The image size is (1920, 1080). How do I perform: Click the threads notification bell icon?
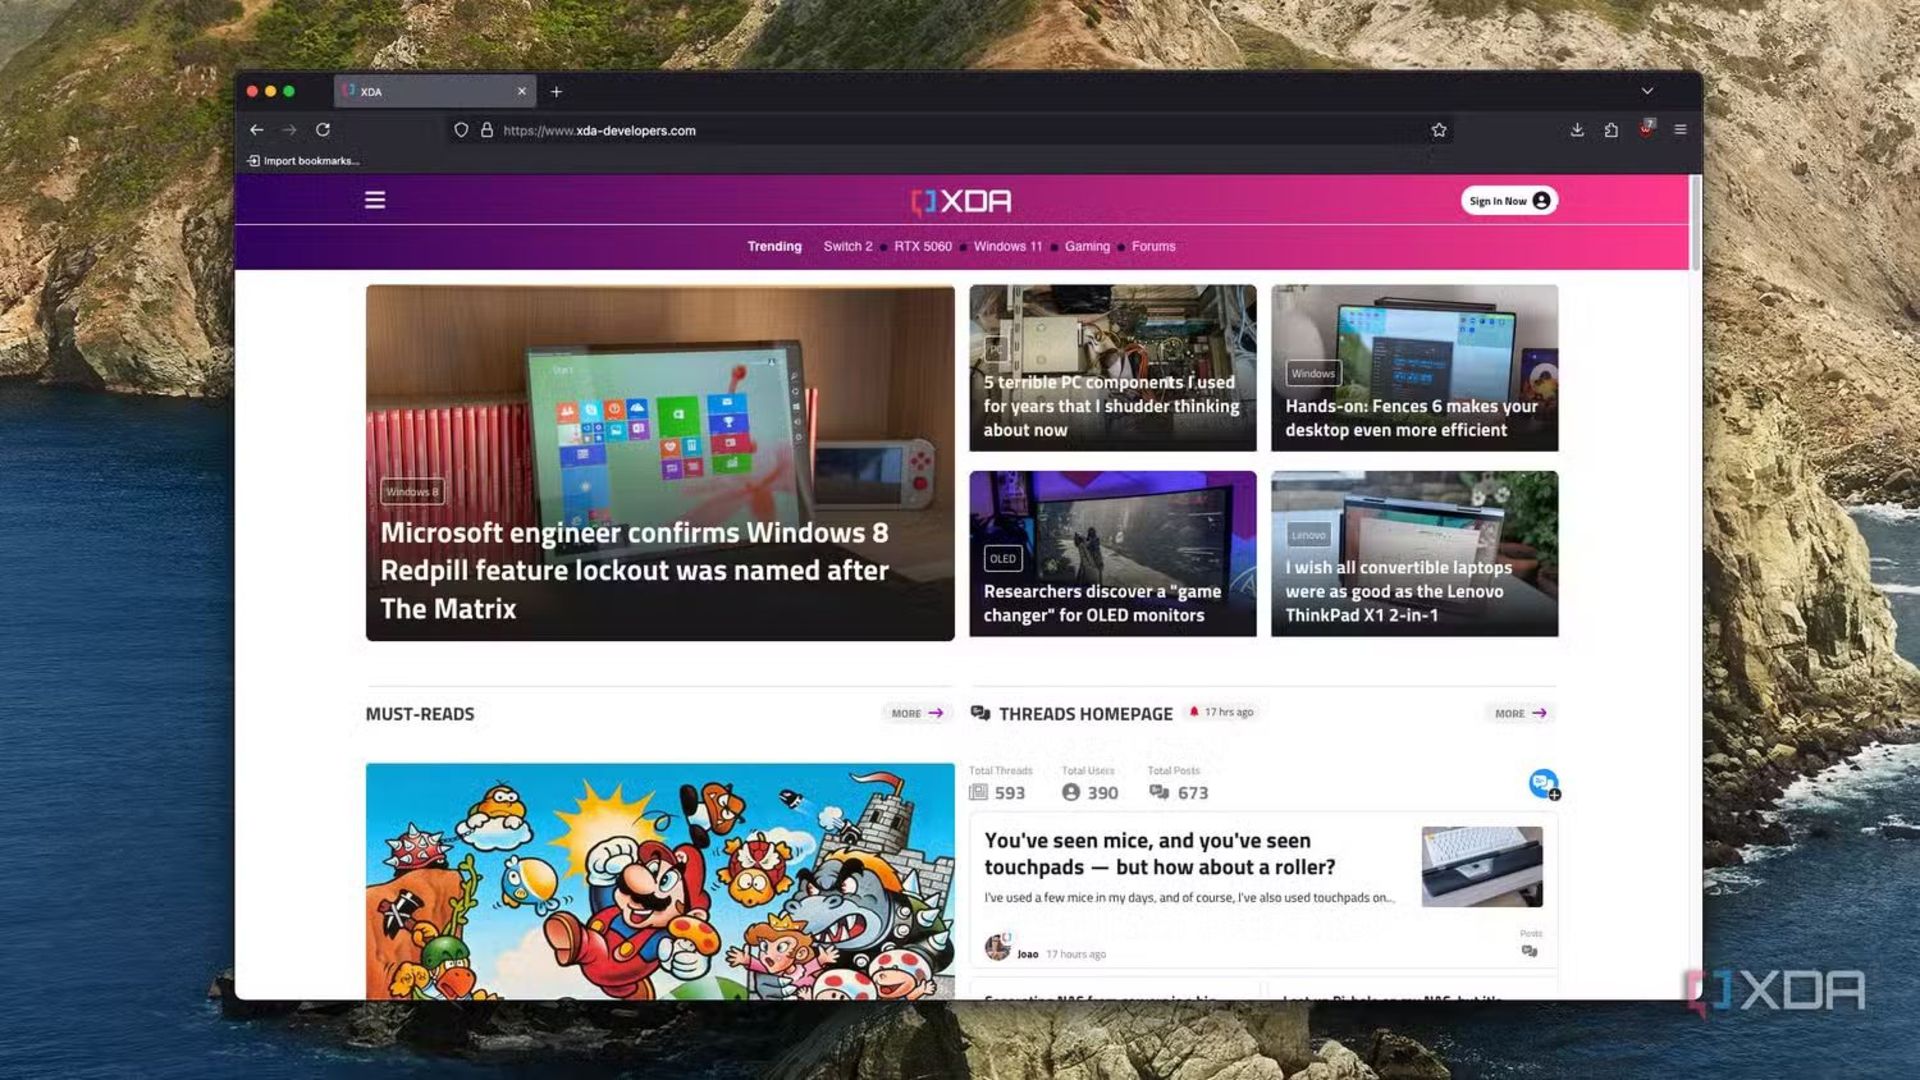click(x=1193, y=712)
